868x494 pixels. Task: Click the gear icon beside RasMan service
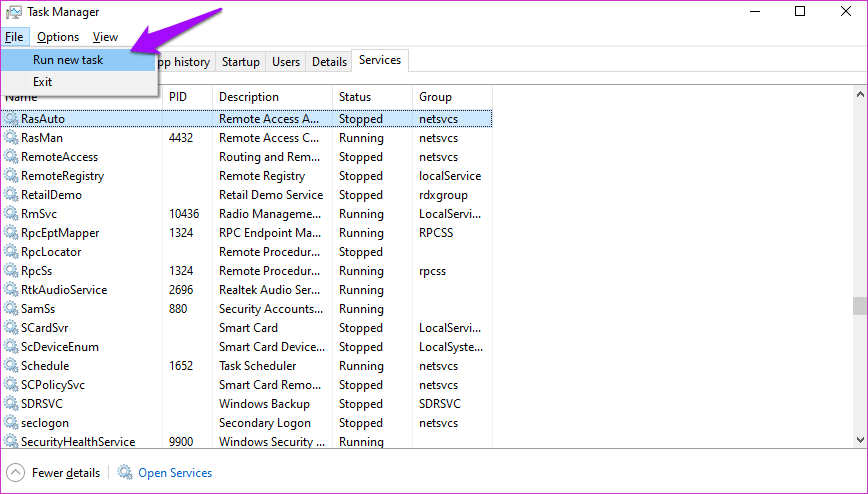(x=12, y=138)
